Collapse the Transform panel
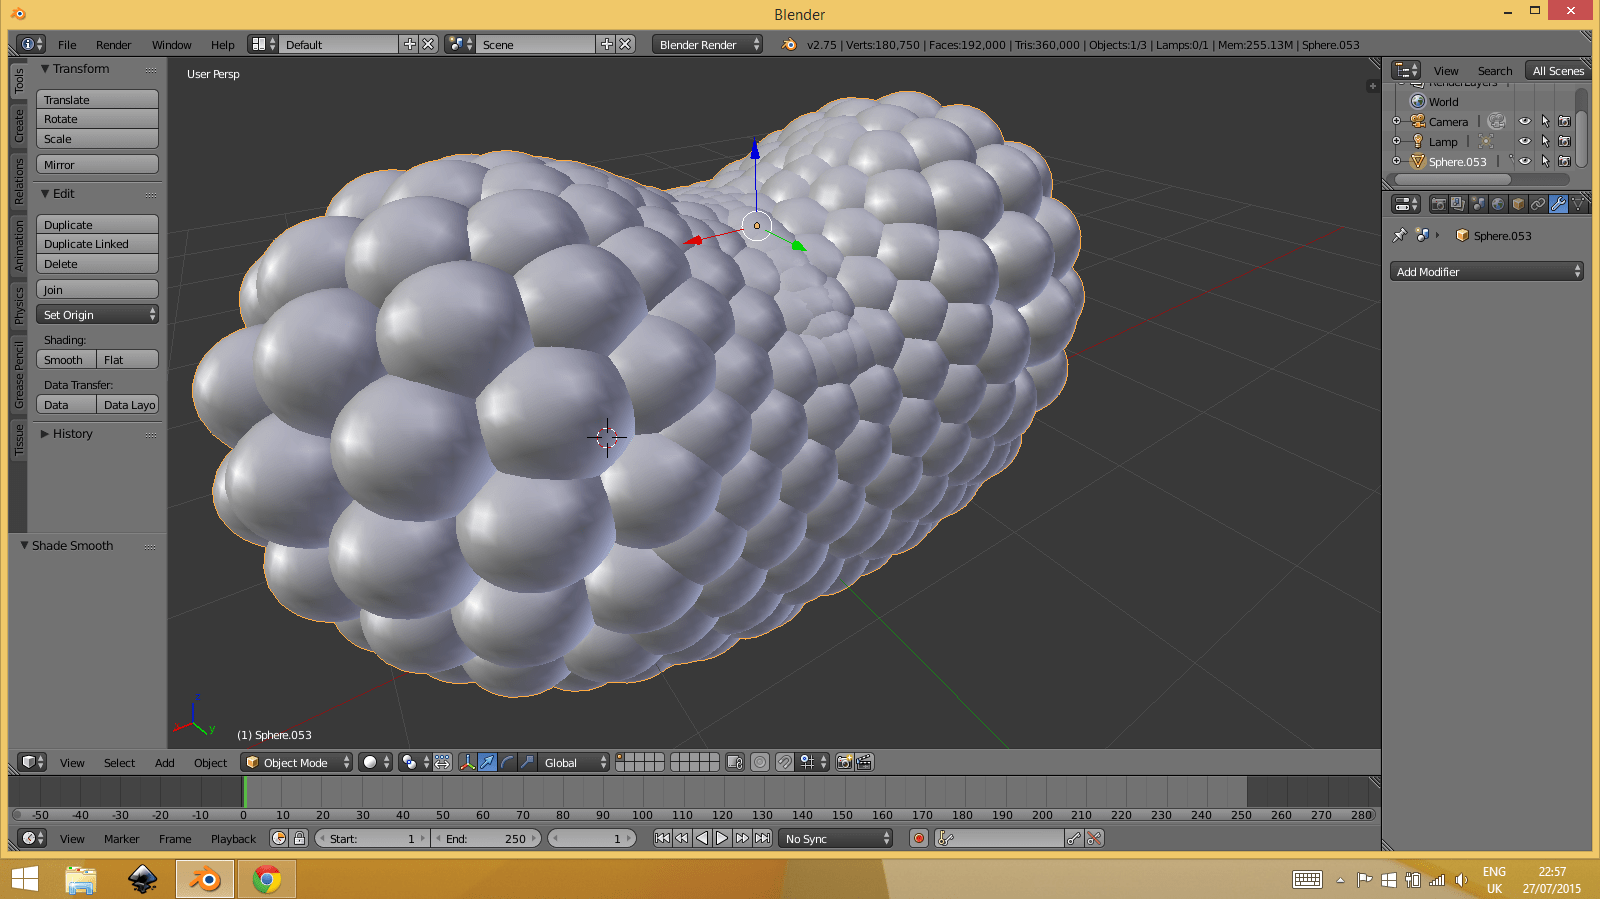This screenshot has height=899, width=1600. click(x=44, y=69)
